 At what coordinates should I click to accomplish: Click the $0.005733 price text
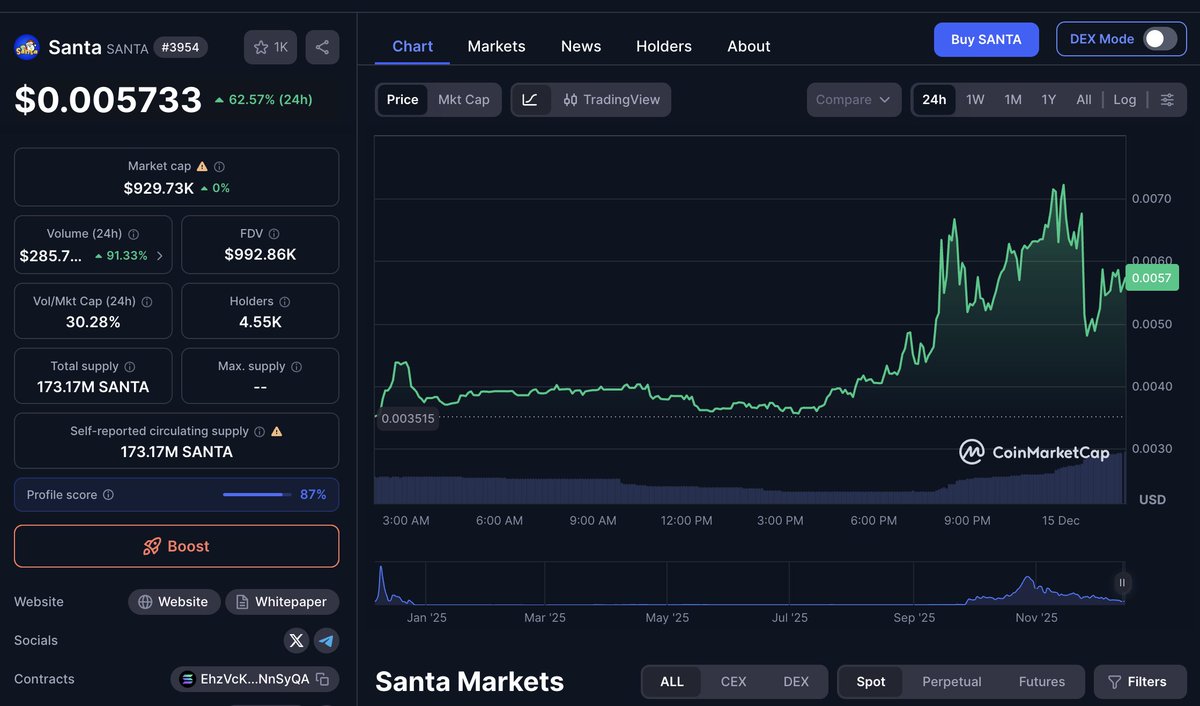[108, 99]
